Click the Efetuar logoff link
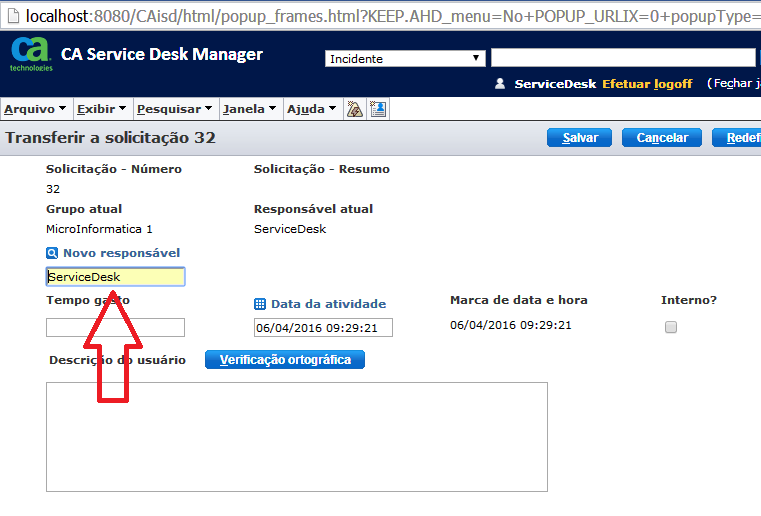 click(x=647, y=84)
